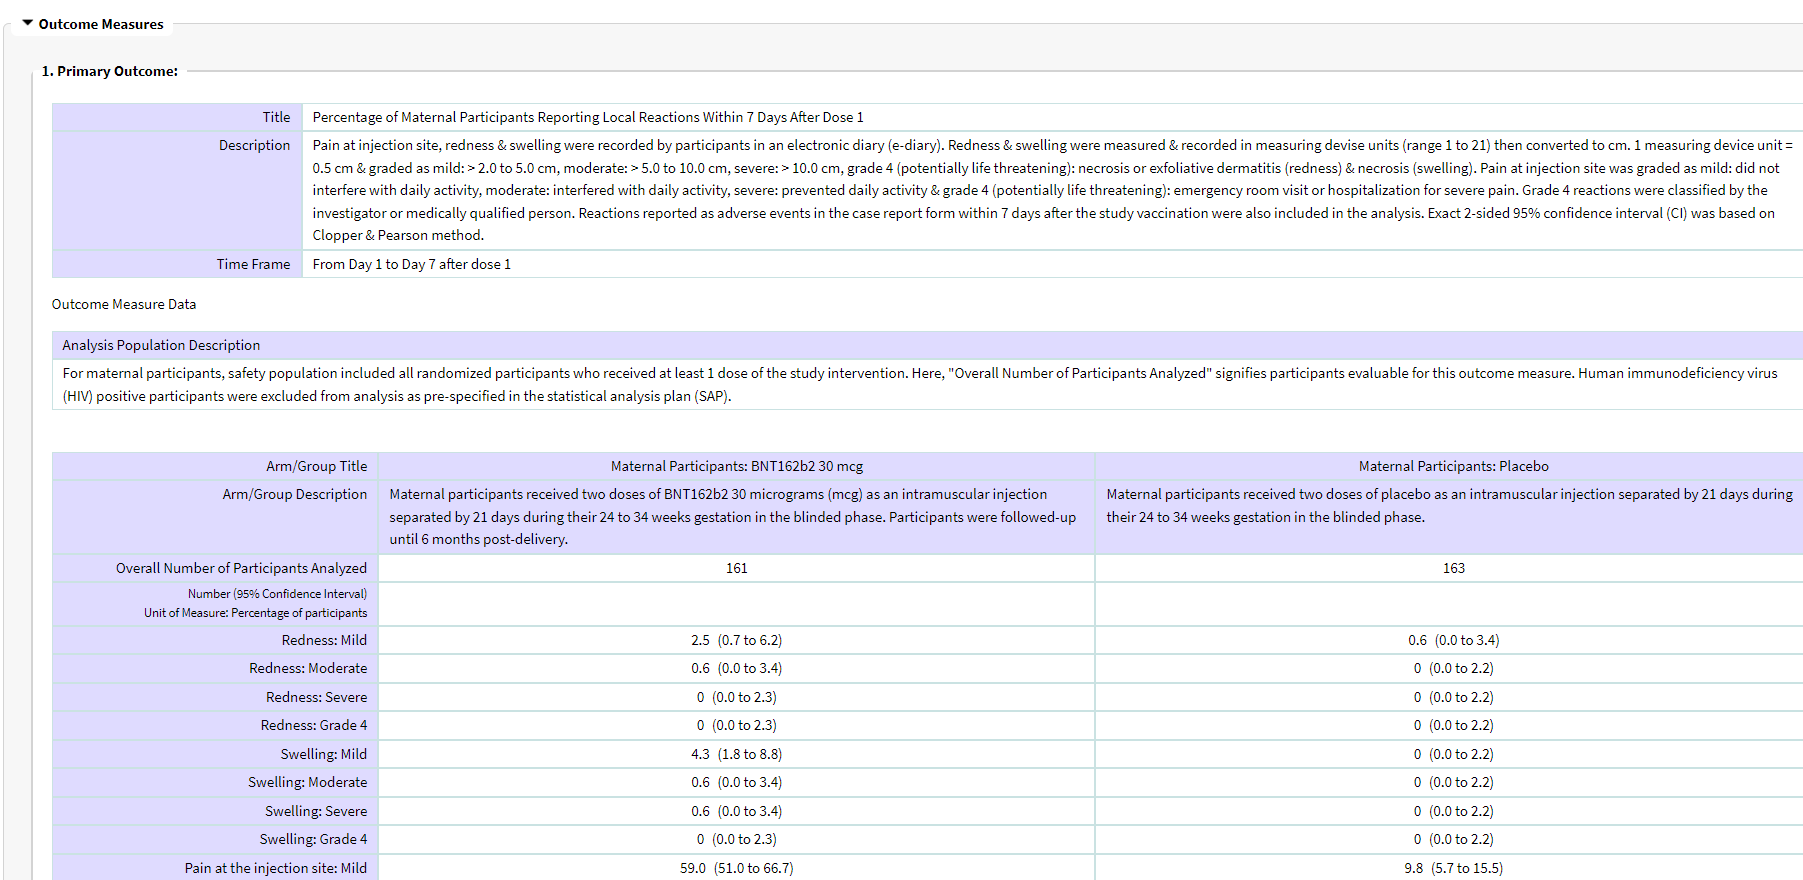Click the participants analyzed value 161

[737, 568]
